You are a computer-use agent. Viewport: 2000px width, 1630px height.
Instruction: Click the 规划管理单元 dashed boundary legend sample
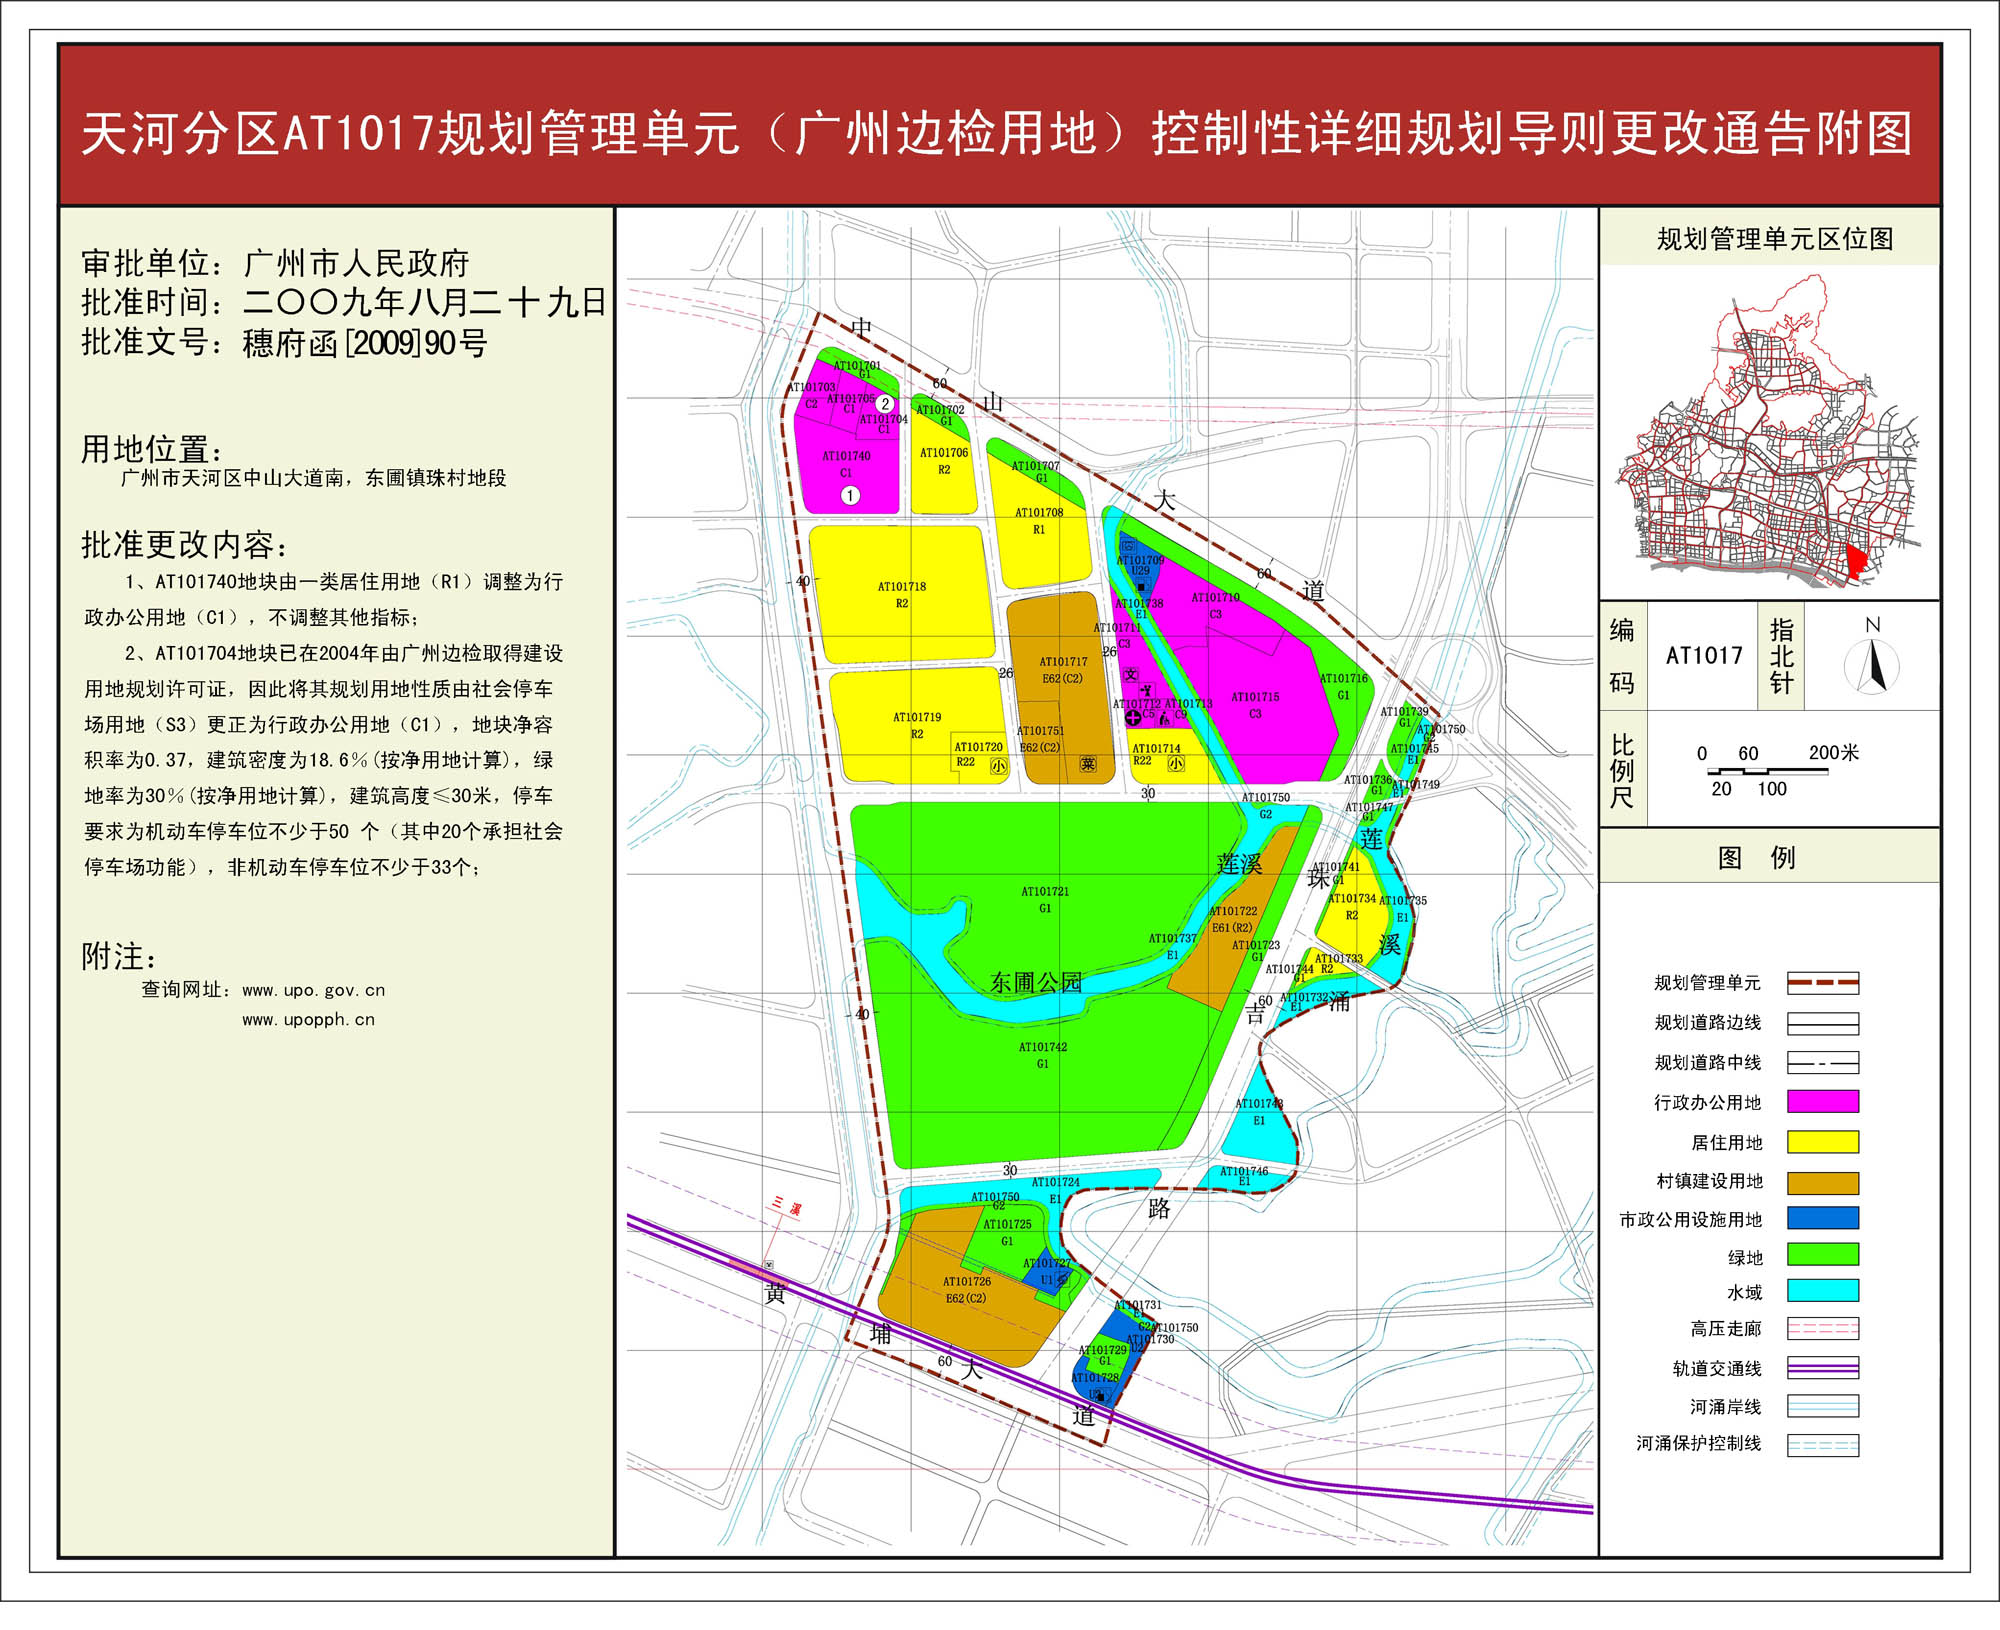click(1823, 983)
